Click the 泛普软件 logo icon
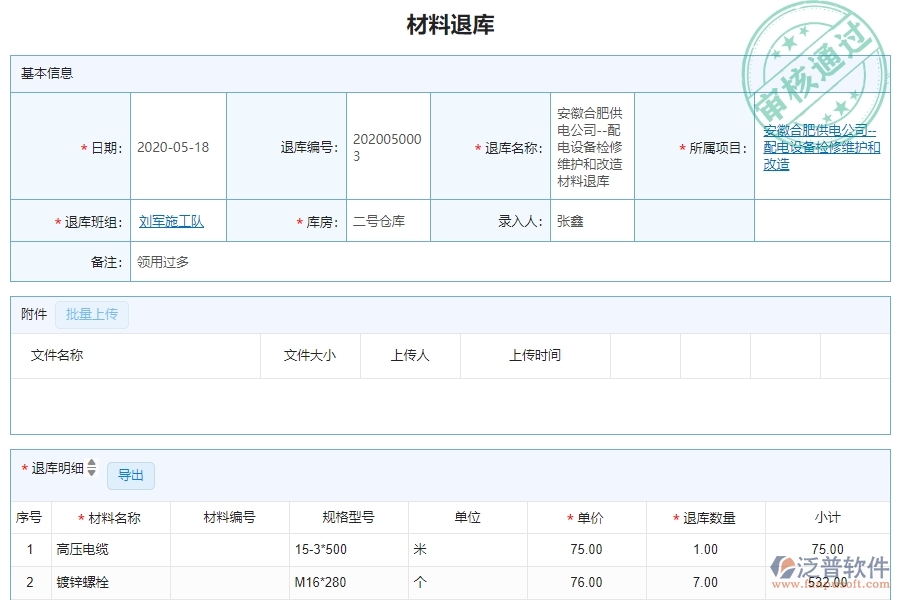 point(783,567)
